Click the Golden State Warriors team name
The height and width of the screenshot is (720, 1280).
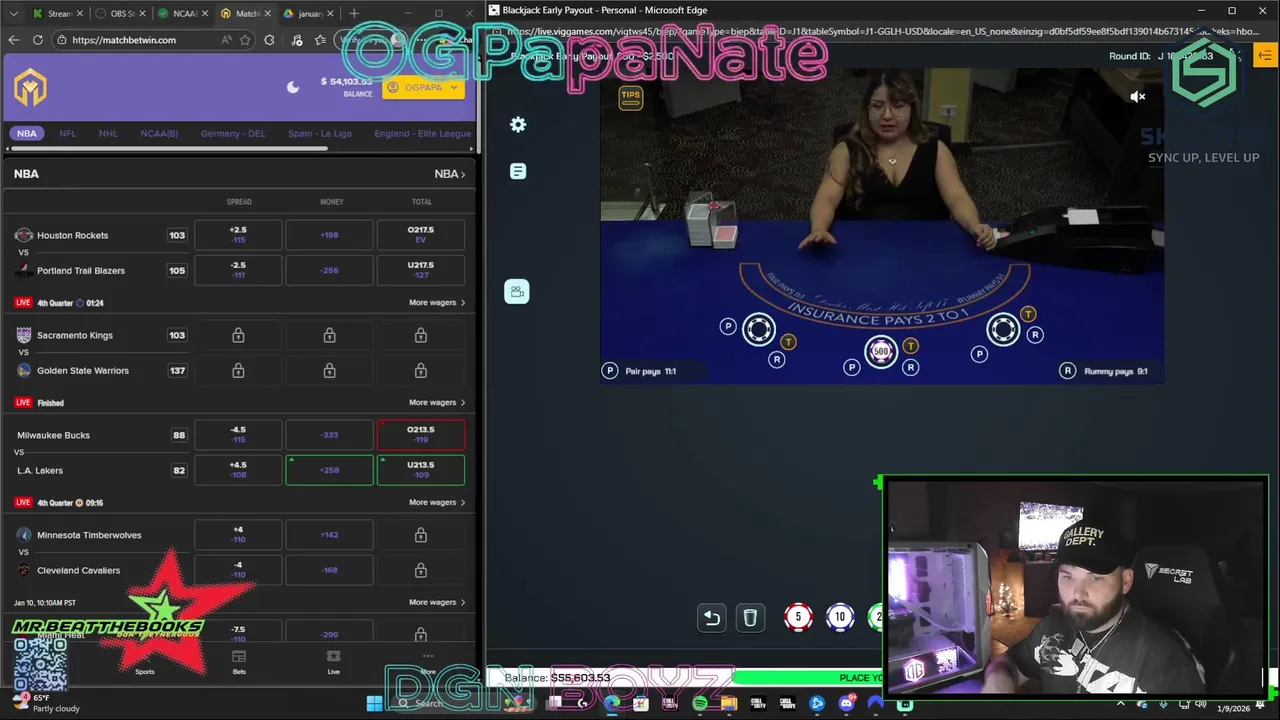click(83, 370)
